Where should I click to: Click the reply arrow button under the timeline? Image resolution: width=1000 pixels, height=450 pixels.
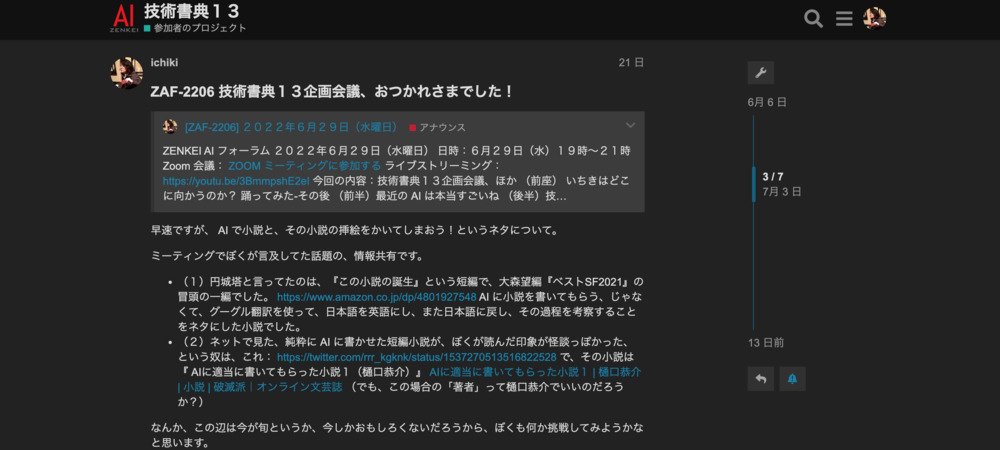click(x=760, y=379)
